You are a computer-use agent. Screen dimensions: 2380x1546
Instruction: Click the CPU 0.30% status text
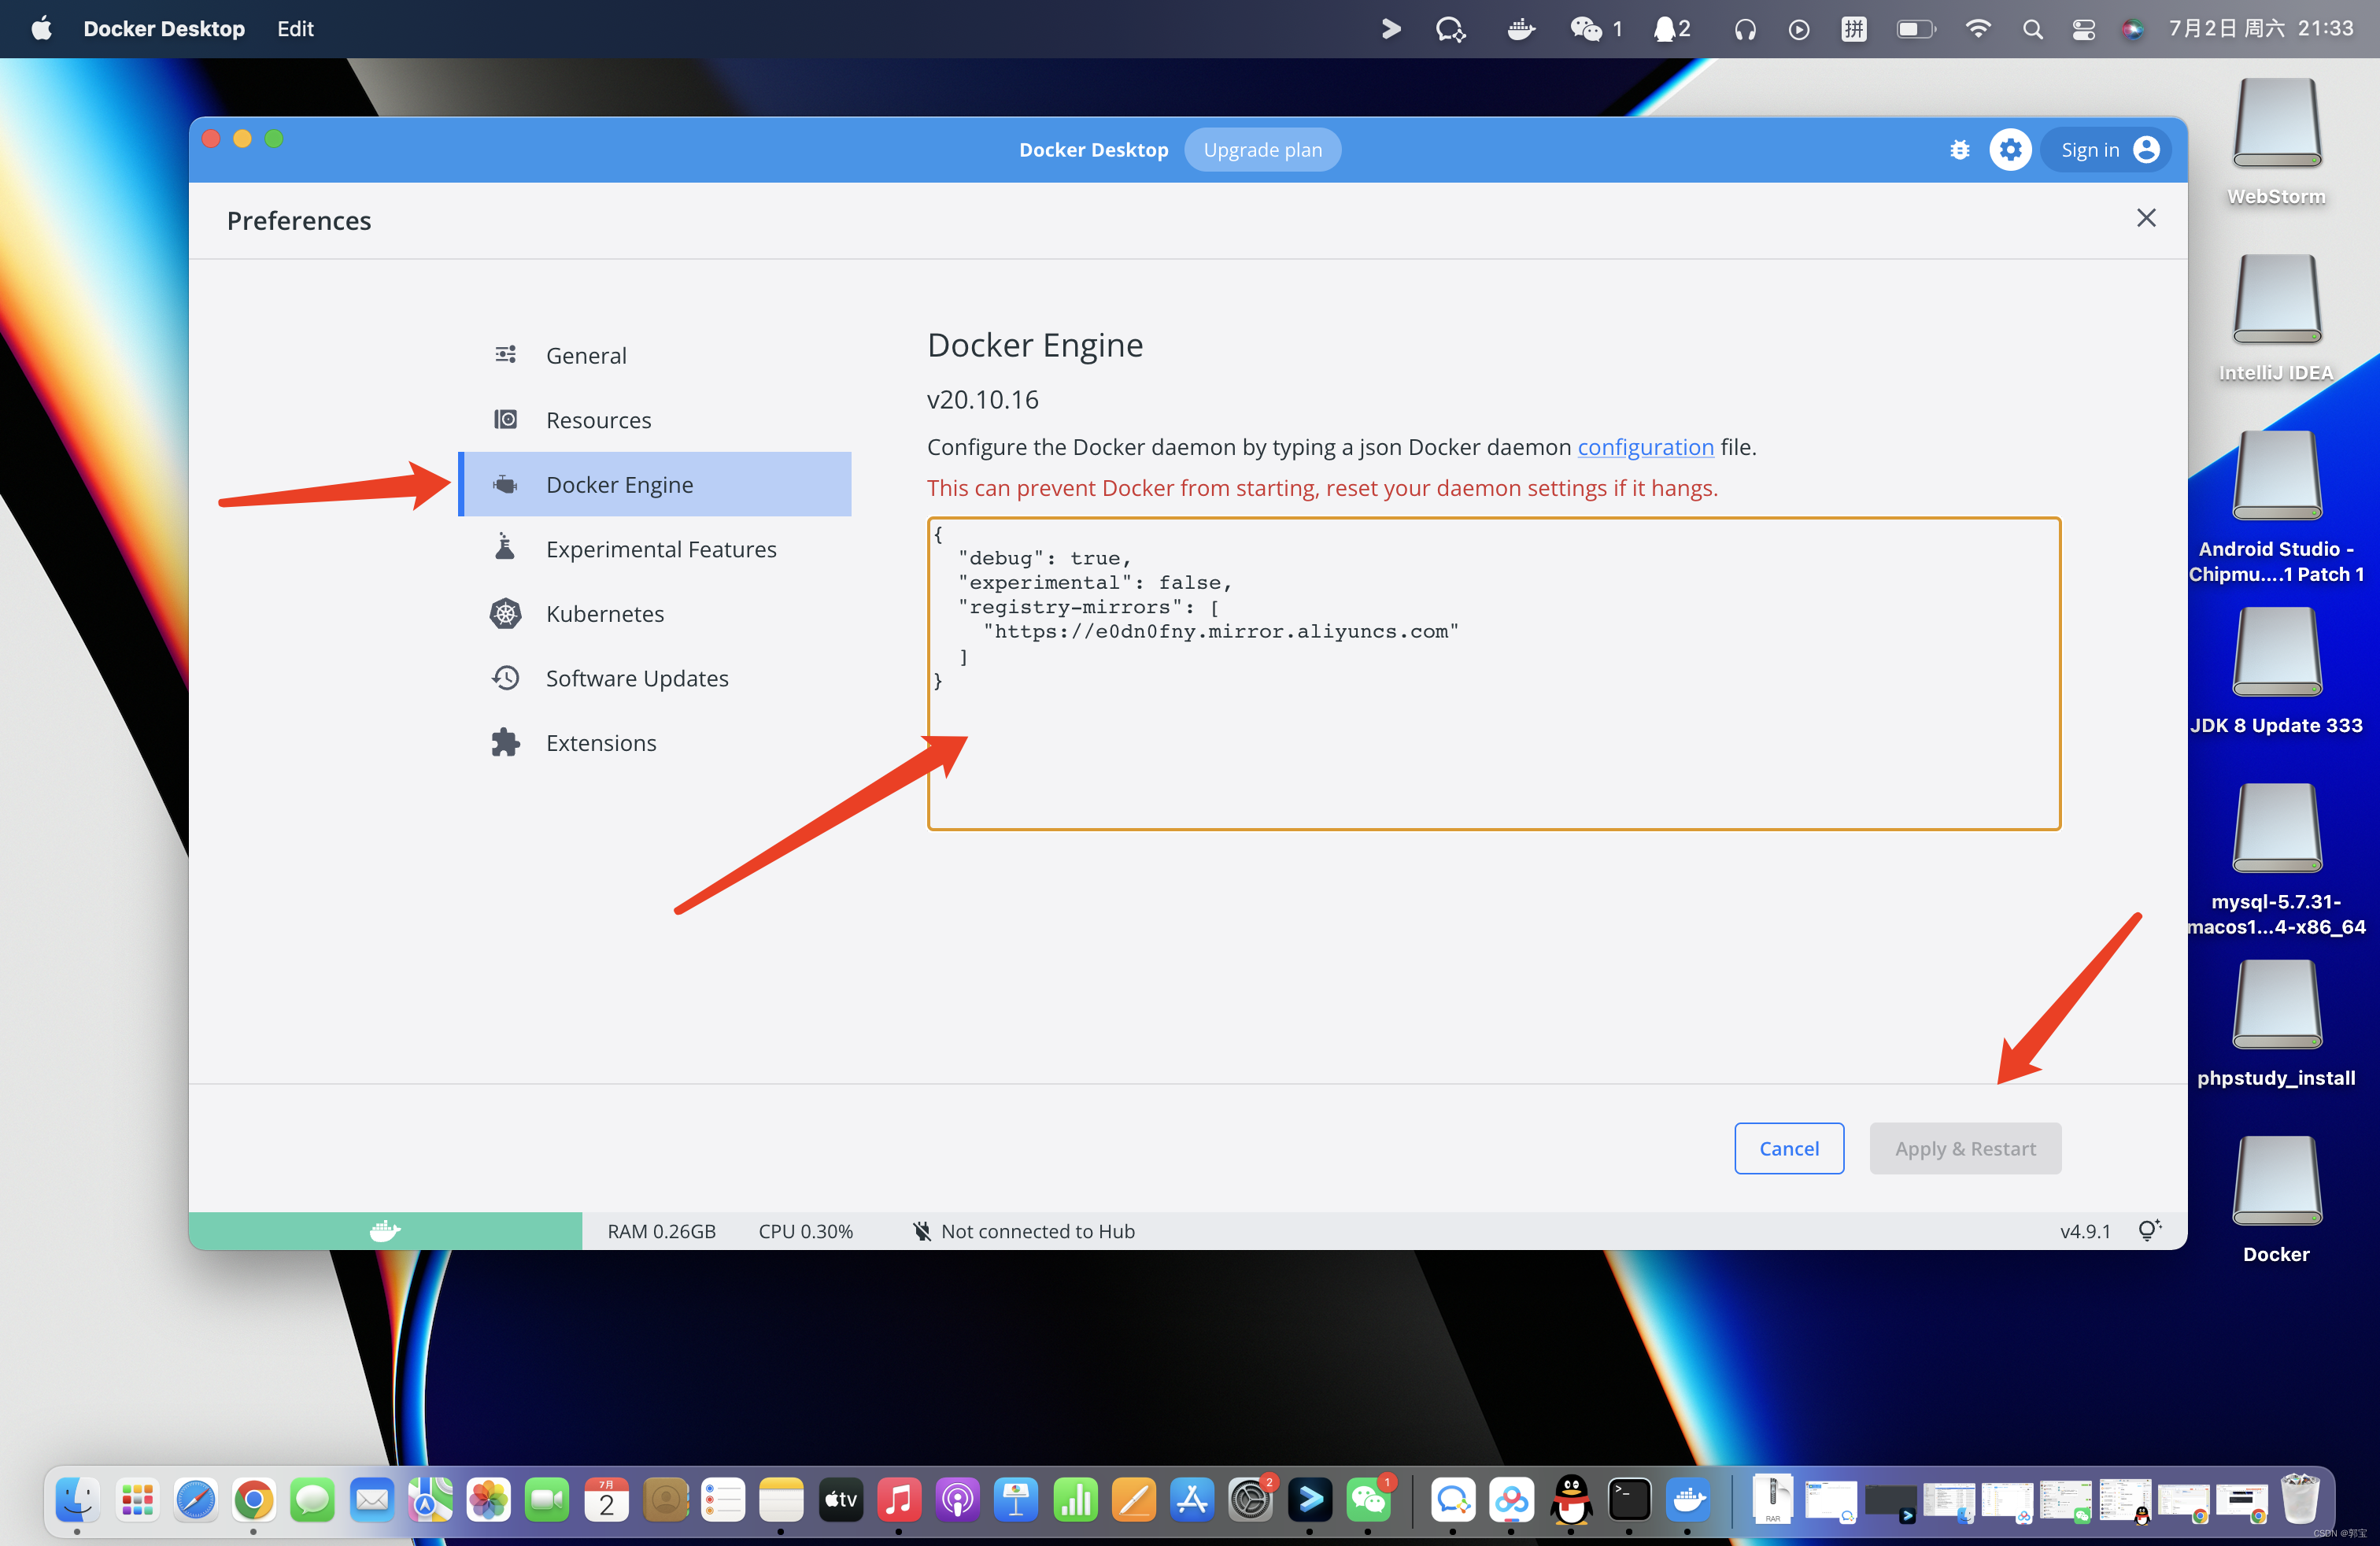point(806,1231)
